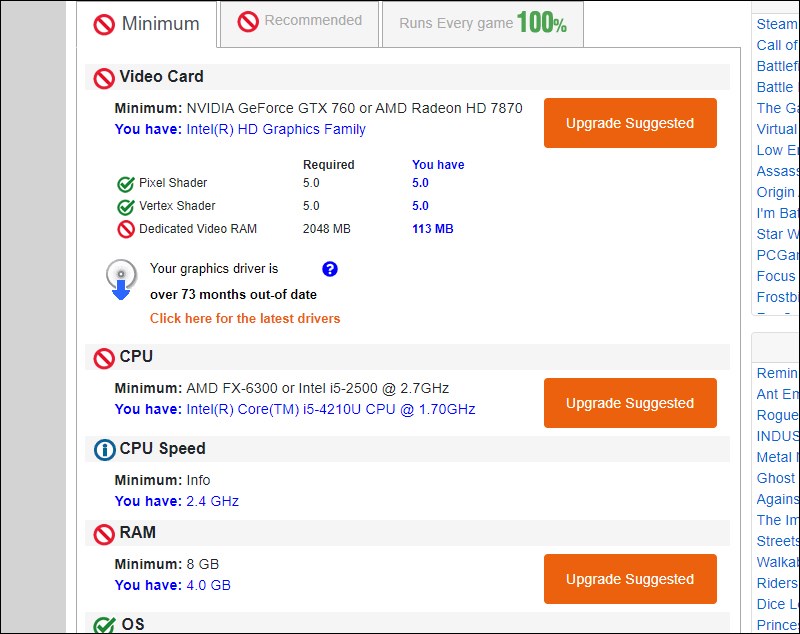800x634 pixels.
Task: Click the red prohibited icon beside Video Card
Action: coord(104,77)
